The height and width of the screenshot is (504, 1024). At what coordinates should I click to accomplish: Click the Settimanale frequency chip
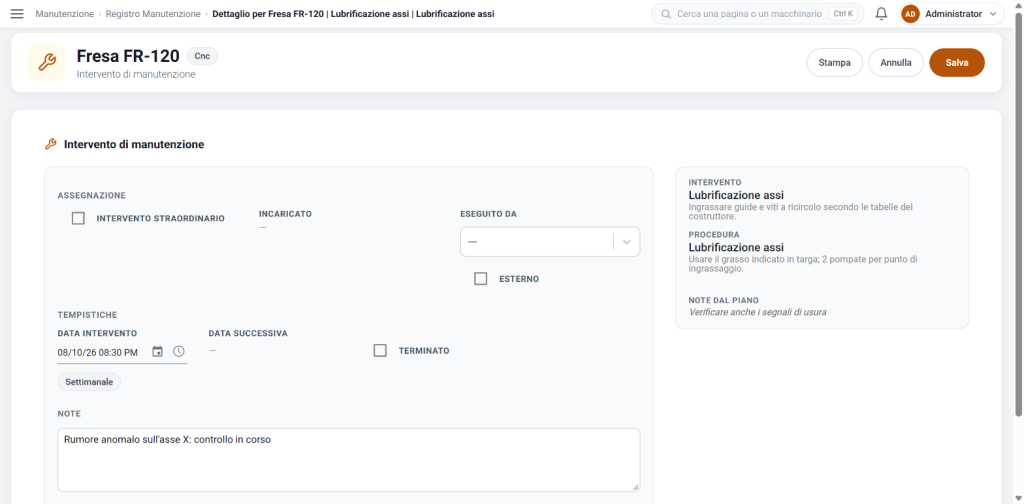point(89,382)
